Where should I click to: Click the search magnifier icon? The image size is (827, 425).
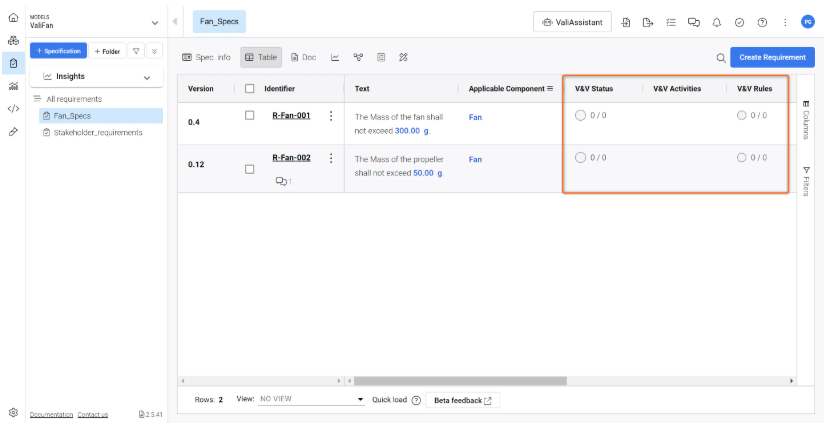[x=720, y=58]
